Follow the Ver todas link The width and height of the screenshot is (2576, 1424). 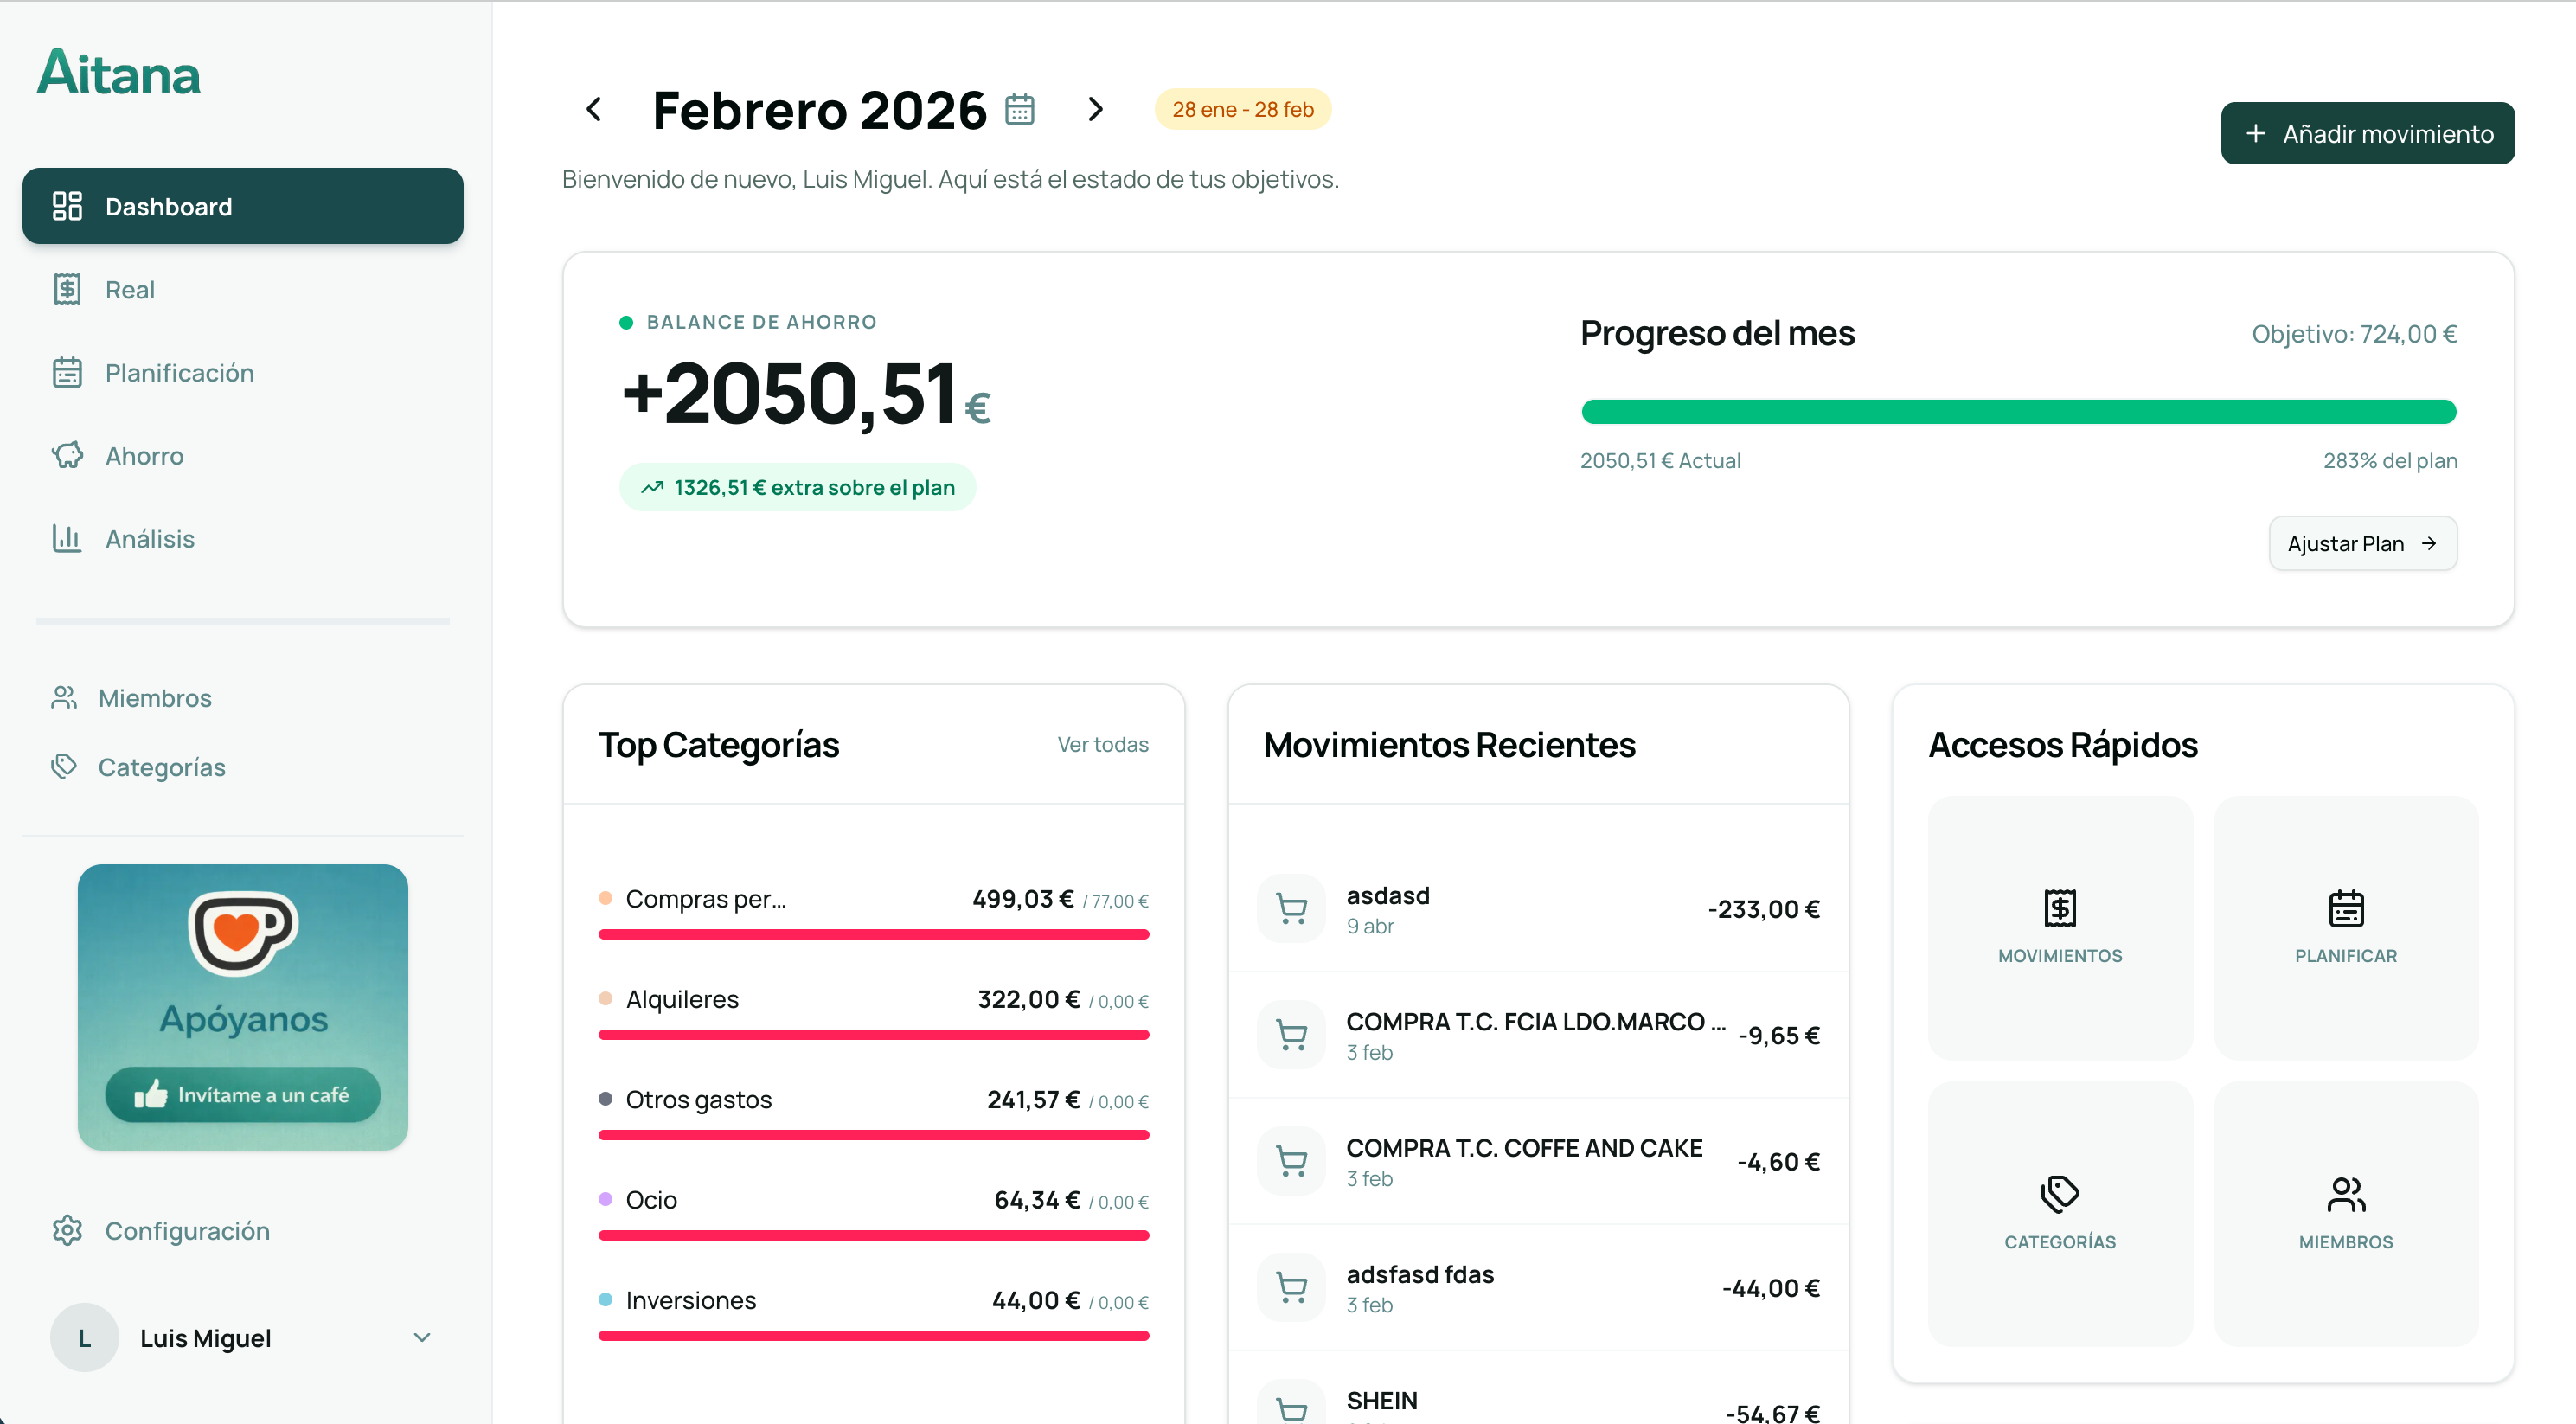[x=1102, y=744]
